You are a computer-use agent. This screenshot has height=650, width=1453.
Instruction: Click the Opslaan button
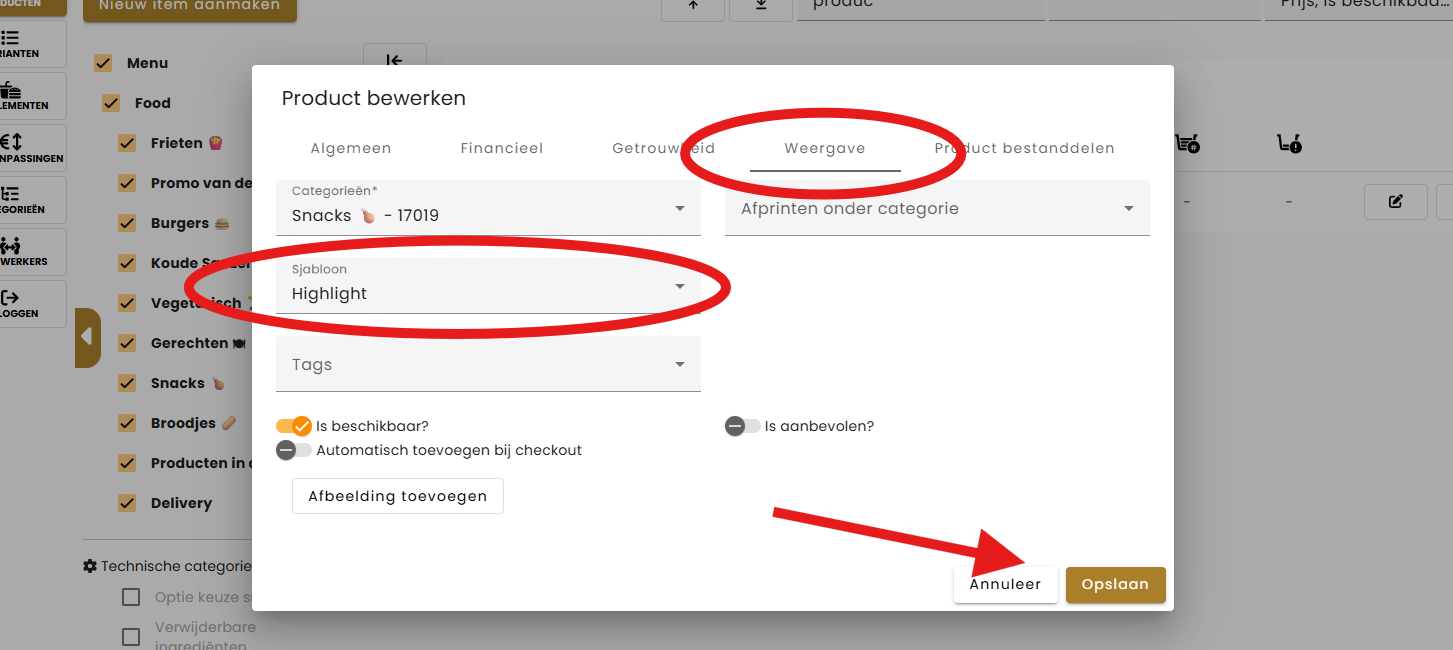pos(1115,585)
